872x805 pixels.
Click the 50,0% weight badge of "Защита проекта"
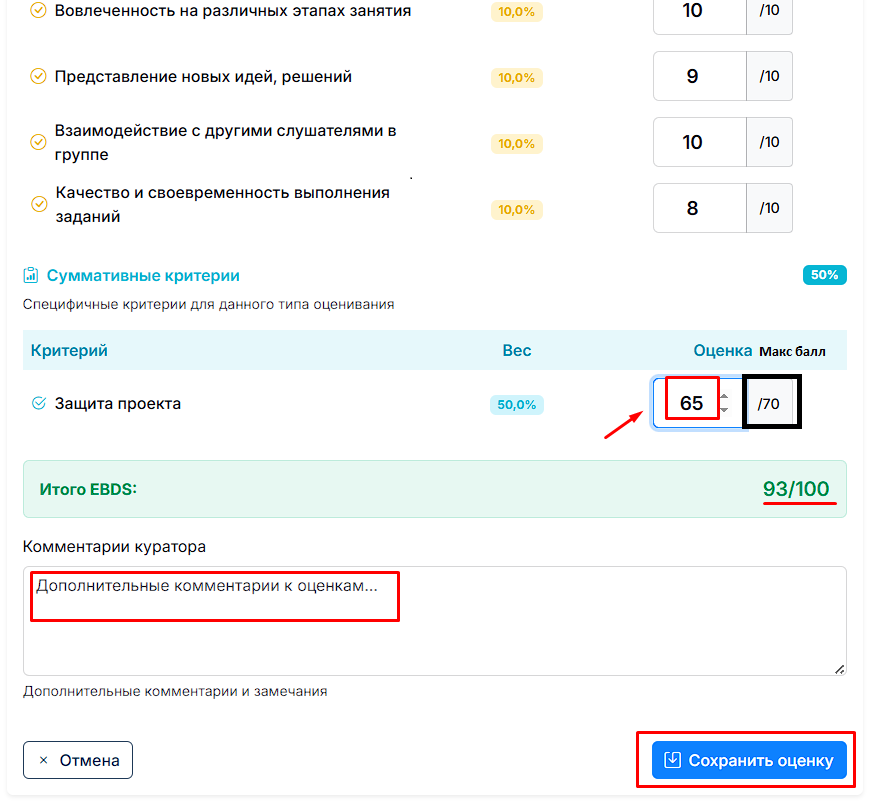point(516,404)
